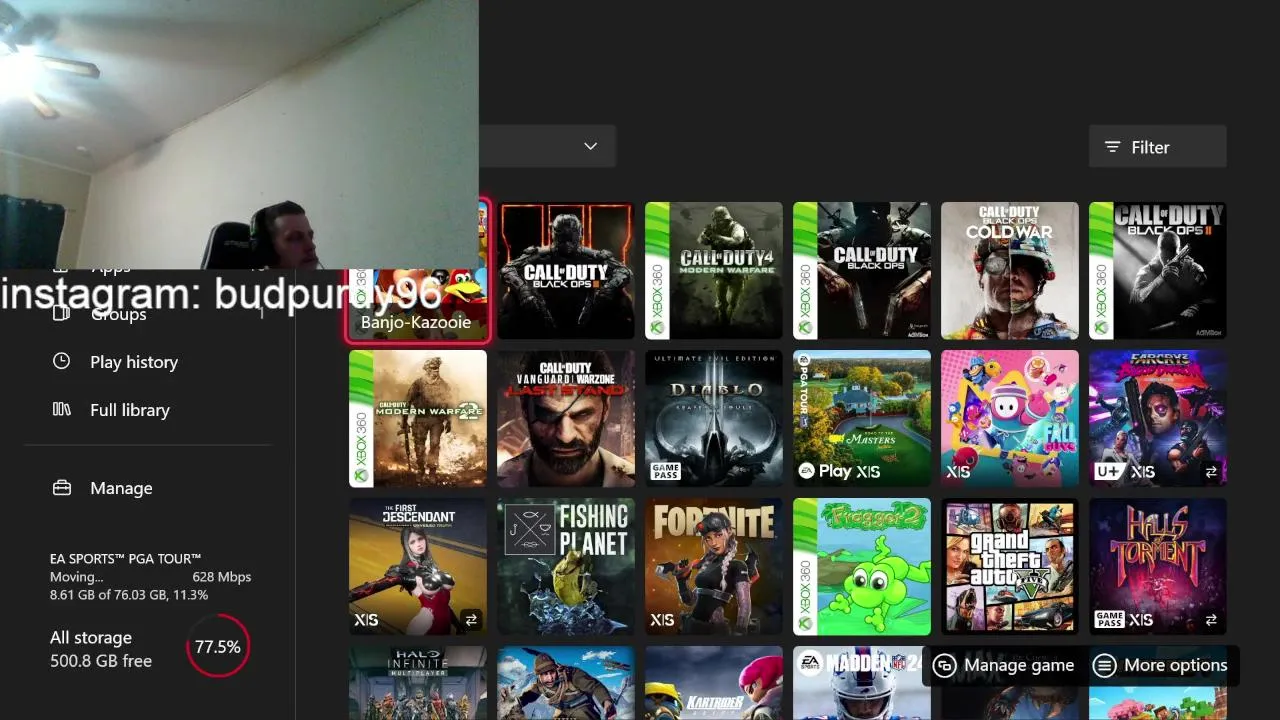Click 8.61 GB of 76.03 GB progress text

(129, 595)
